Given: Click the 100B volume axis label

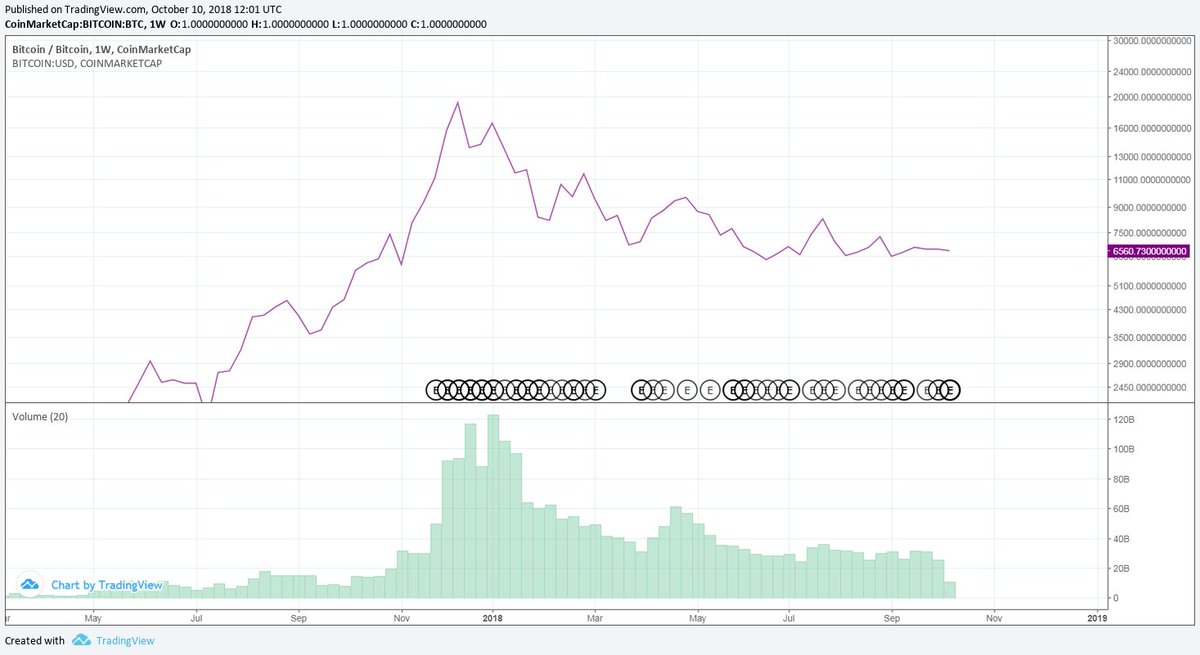Looking at the screenshot, I should pos(1124,450).
